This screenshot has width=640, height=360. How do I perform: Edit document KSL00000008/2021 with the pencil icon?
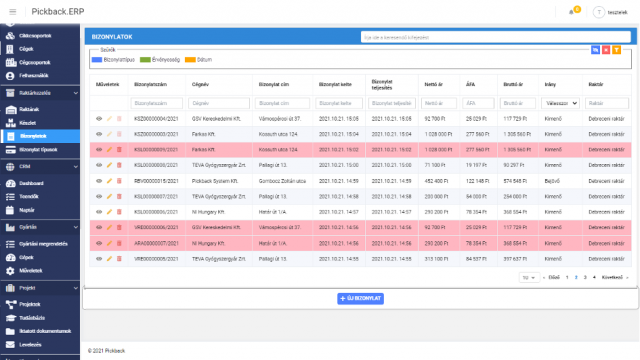coord(109,165)
